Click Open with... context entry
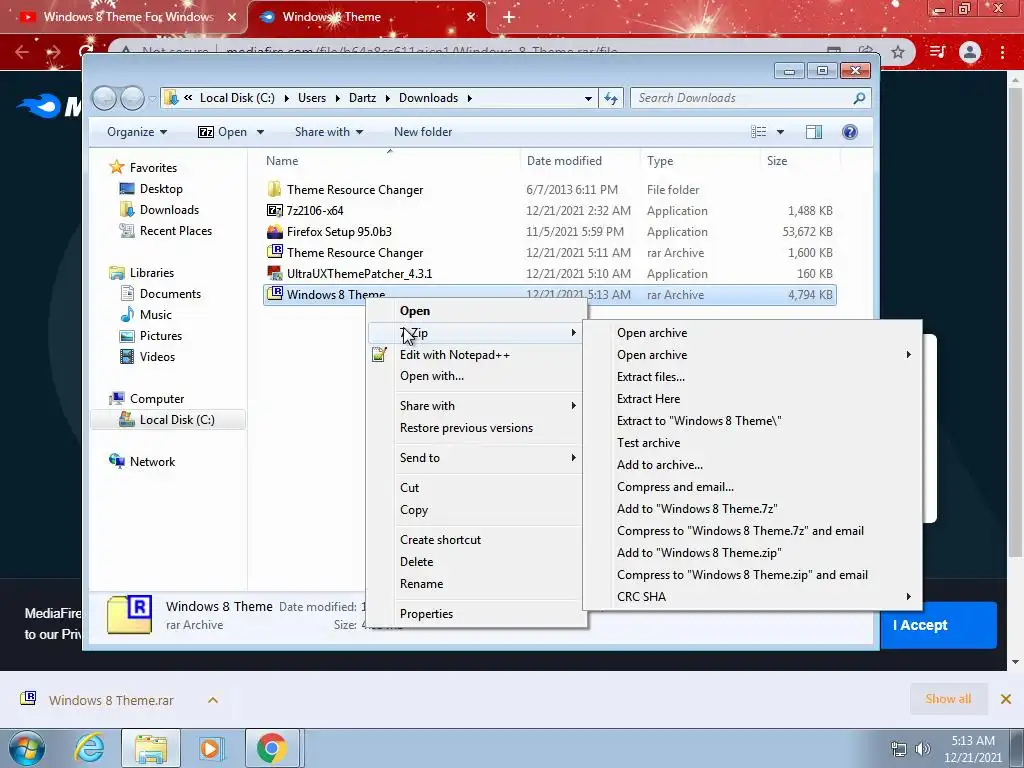This screenshot has height=768, width=1024. pyautogui.click(x=432, y=376)
